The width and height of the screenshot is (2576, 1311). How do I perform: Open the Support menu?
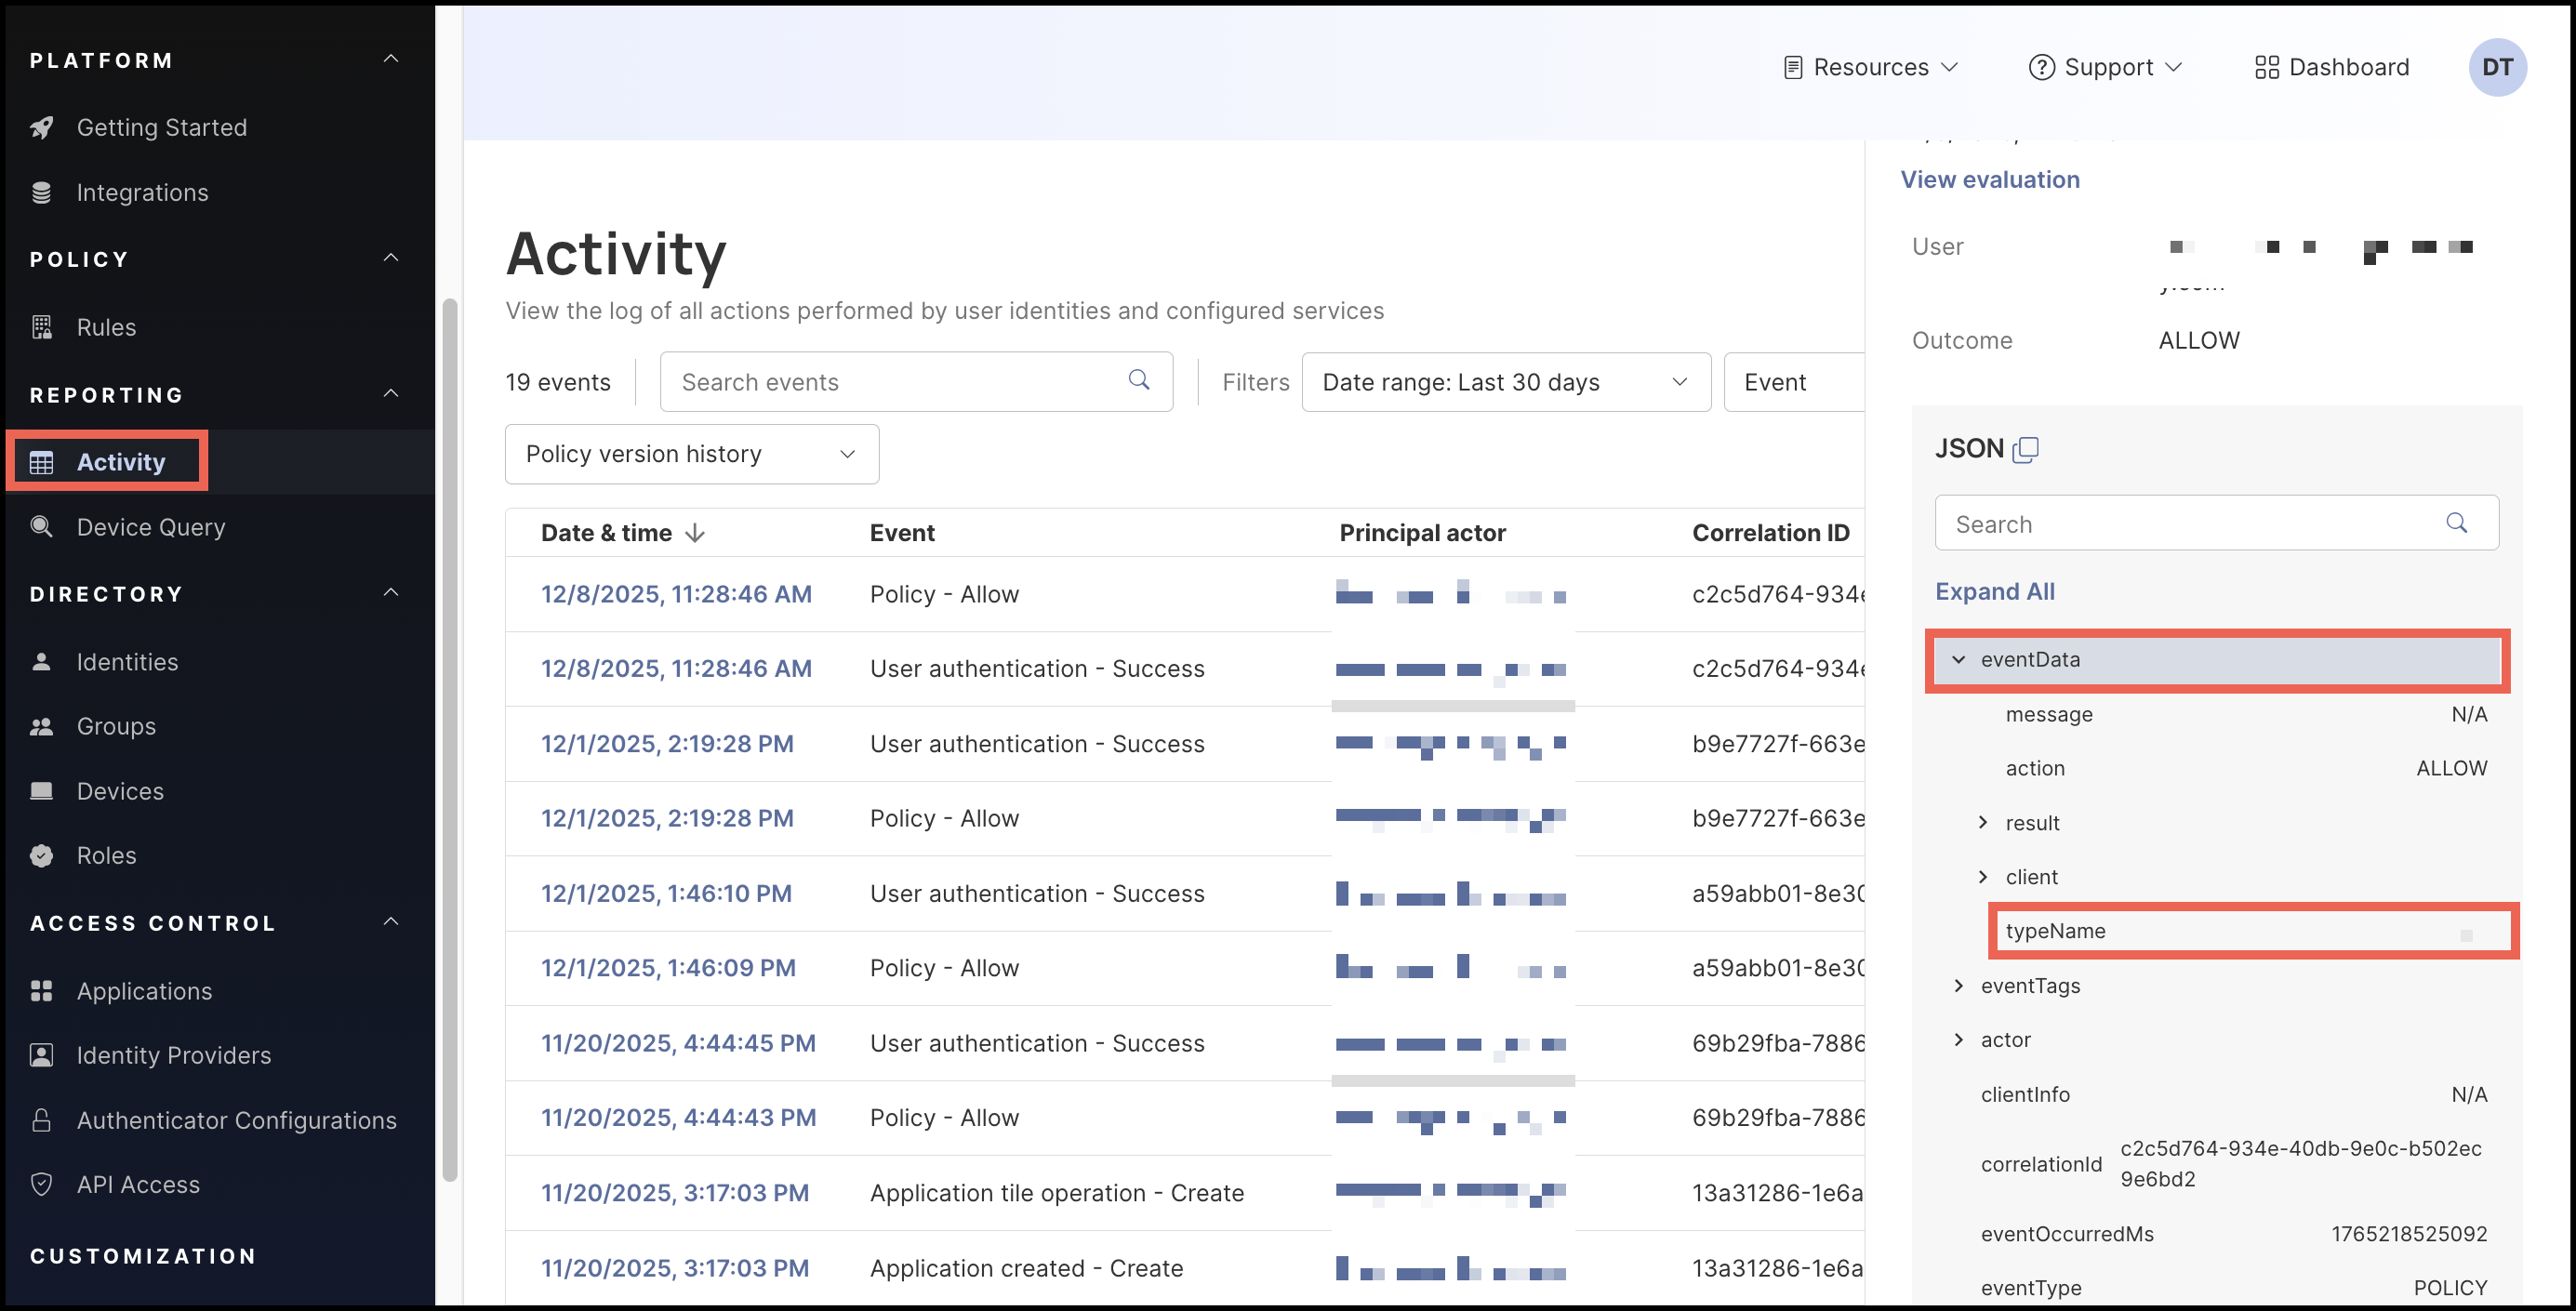[x=2105, y=67]
